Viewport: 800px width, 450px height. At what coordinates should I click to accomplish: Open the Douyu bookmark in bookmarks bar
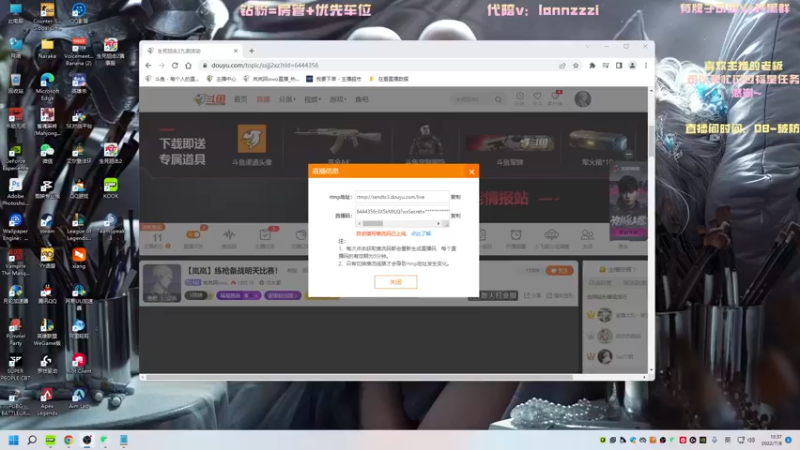point(172,79)
